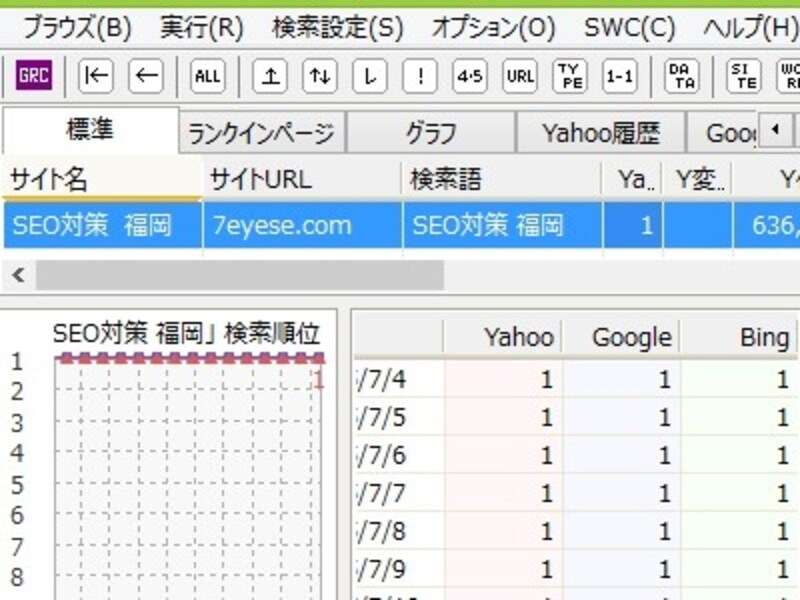This screenshot has height=600, width=800.
Task: Select the /7/5 date row
Action: pyautogui.click(x=576, y=417)
